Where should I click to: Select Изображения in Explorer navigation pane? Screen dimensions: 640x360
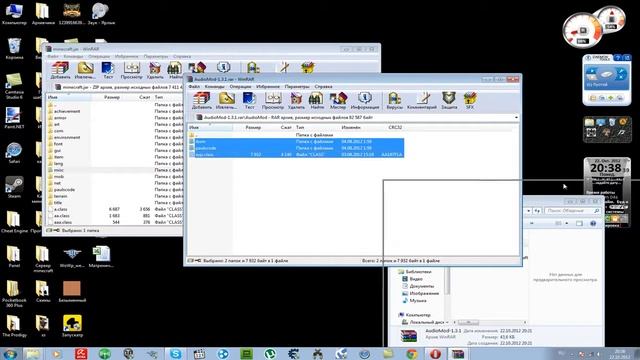point(424,293)
